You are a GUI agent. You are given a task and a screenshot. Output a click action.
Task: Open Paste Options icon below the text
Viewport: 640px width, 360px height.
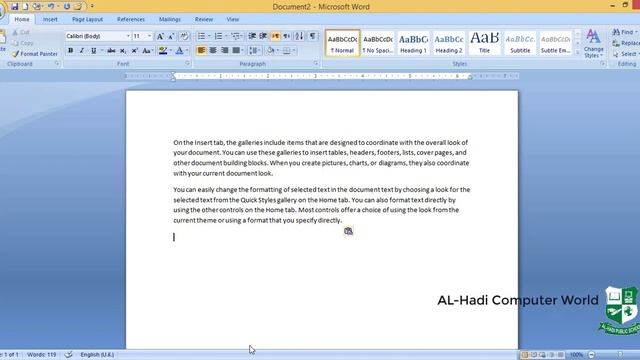click(348, 231)
